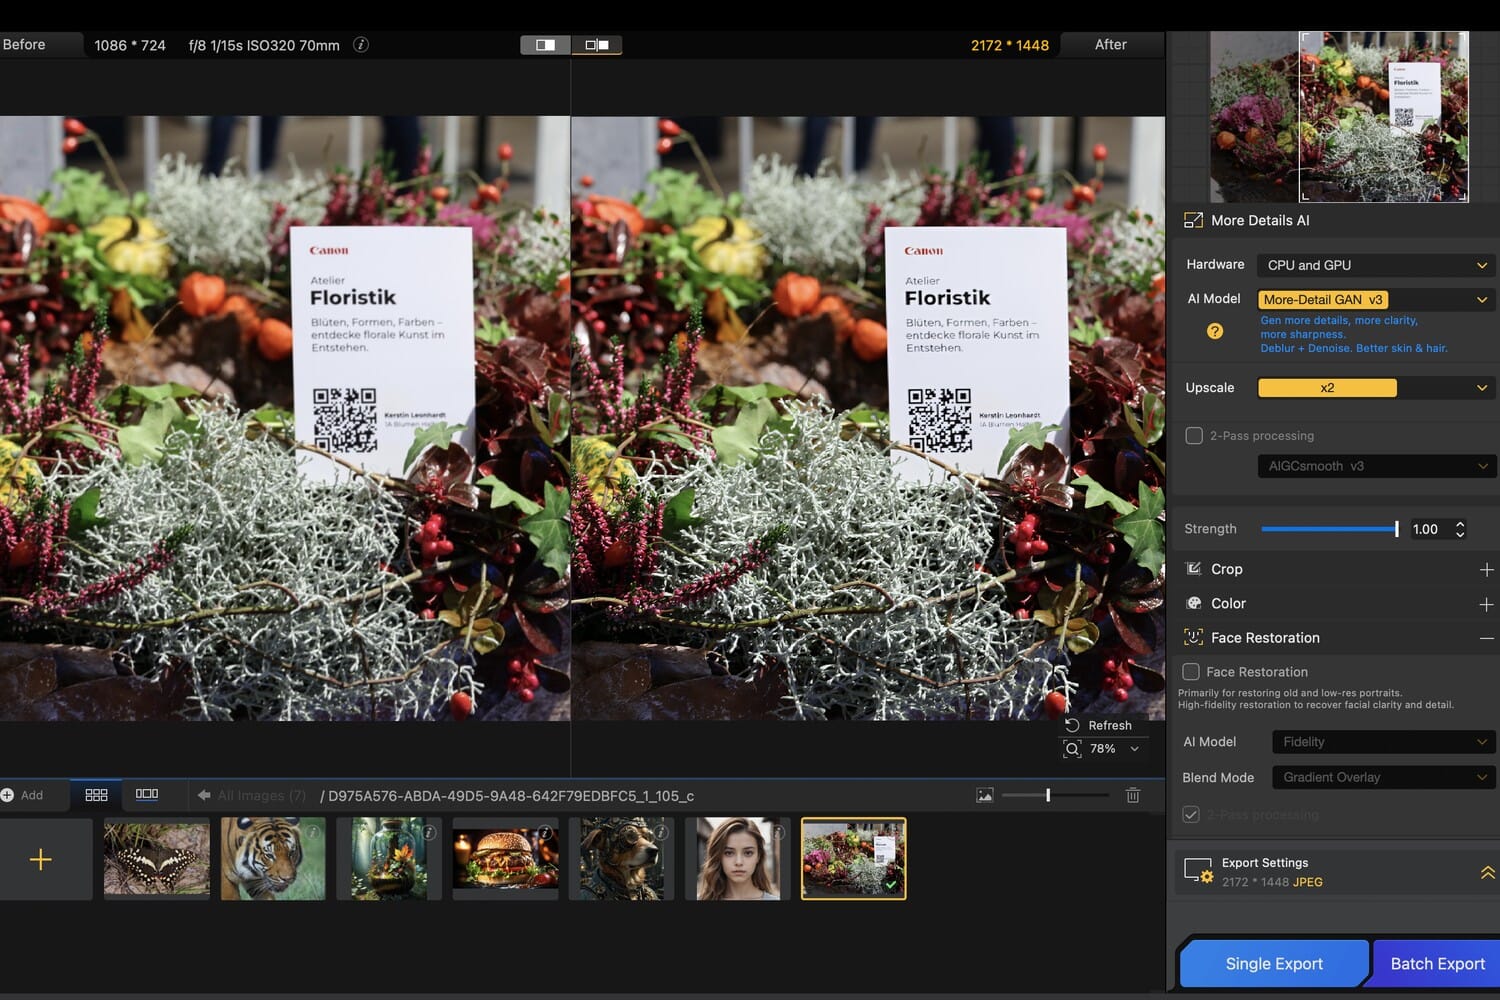Switch to filmstrip thumbnail layout
Image resolution: width=1500 pixels, height=1000 pixels.
[147, 794]
